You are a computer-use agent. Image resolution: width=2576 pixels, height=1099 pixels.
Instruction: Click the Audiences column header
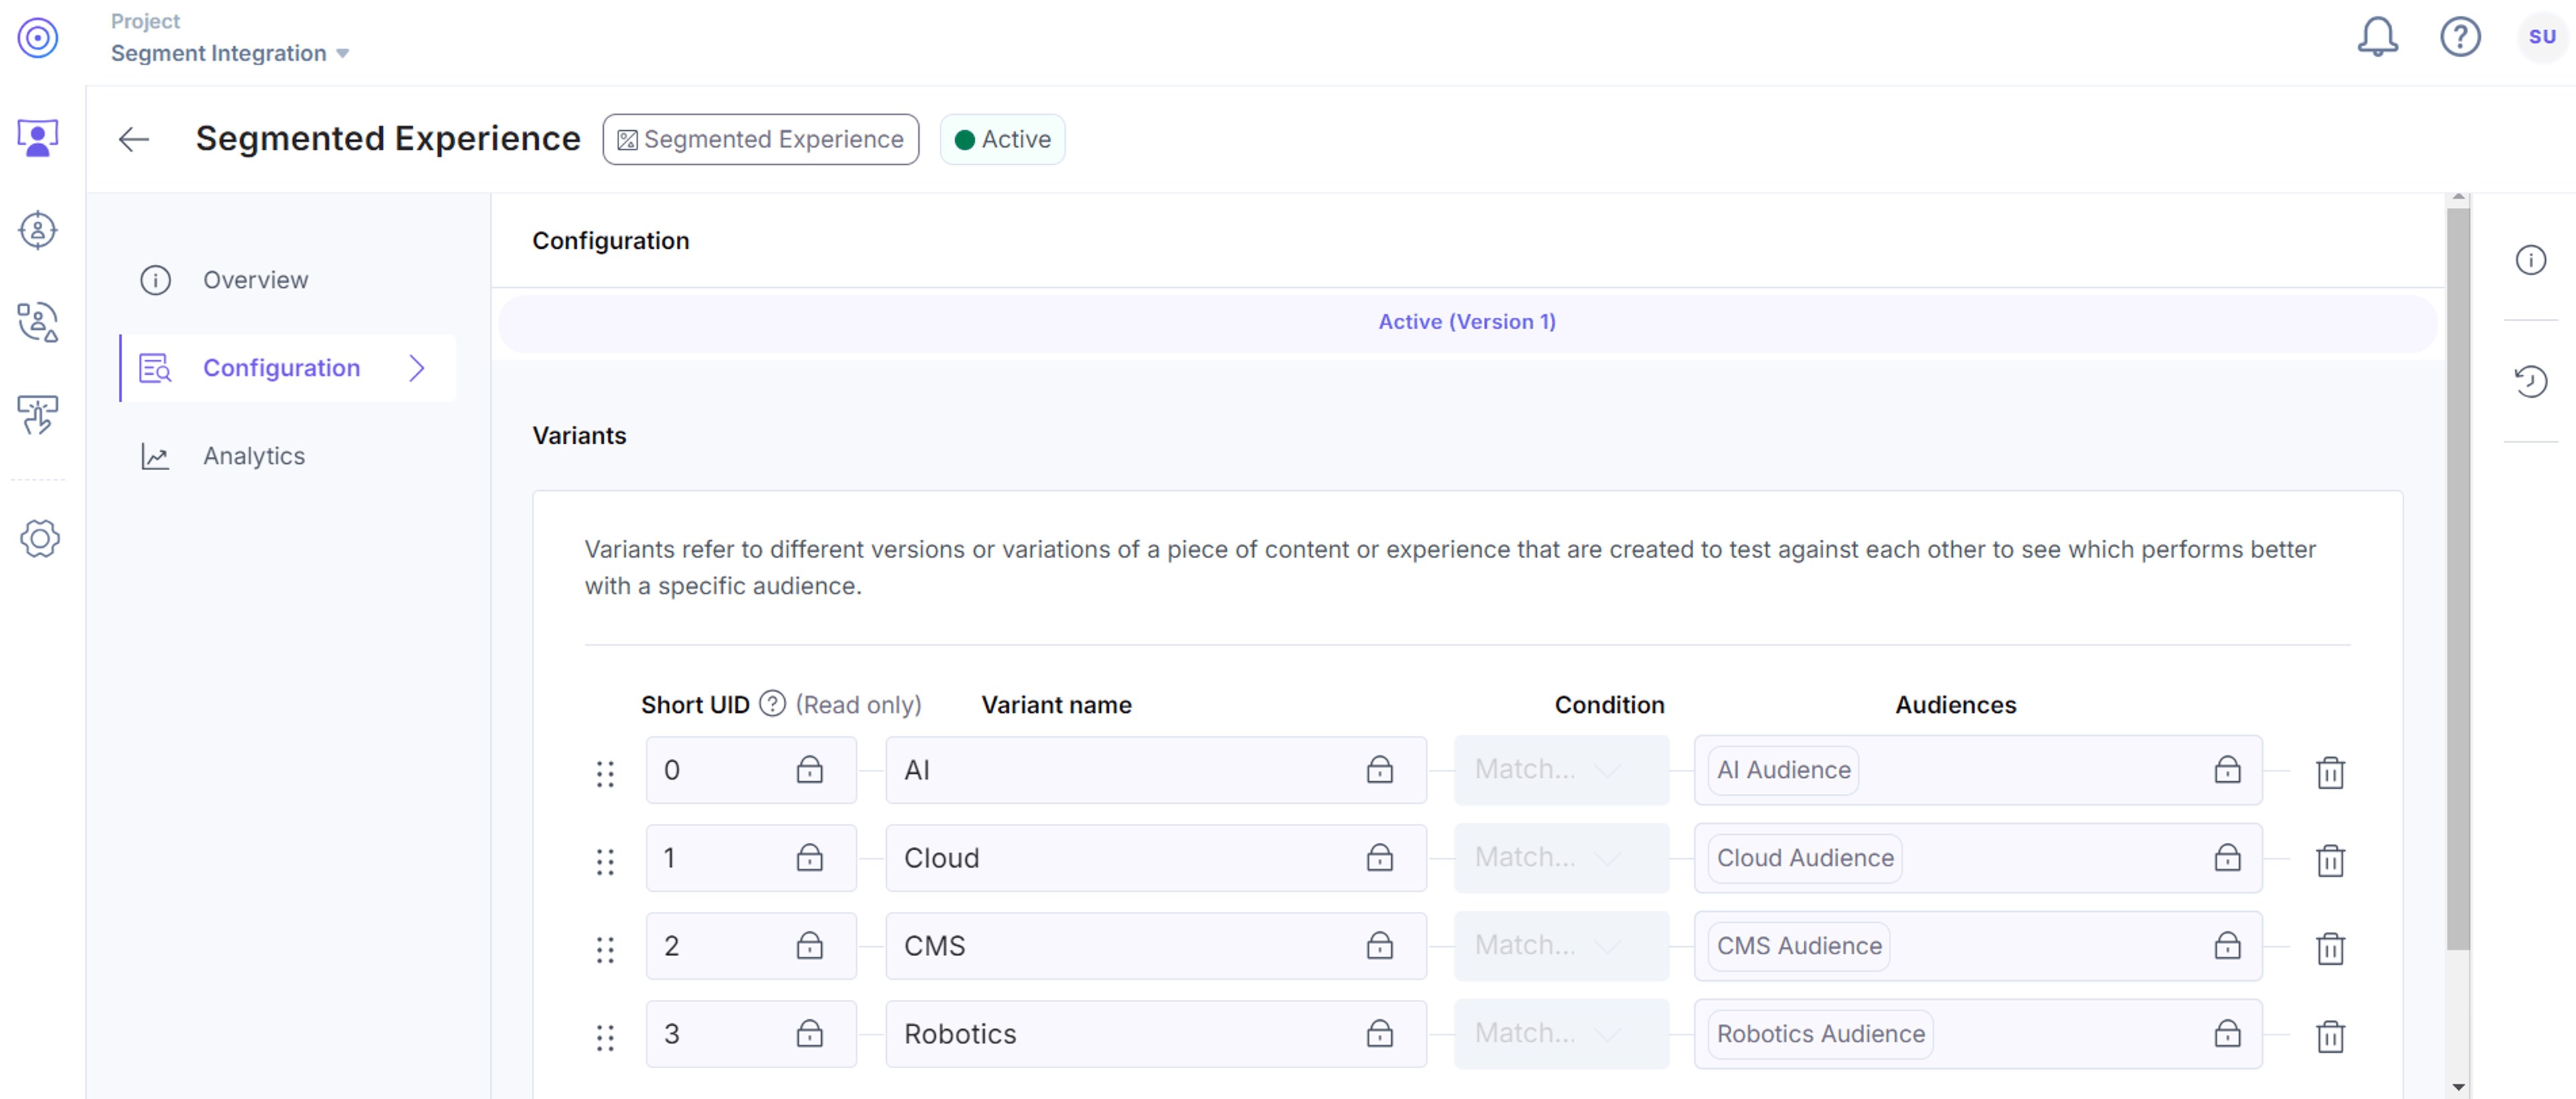tap(1955, 704)
